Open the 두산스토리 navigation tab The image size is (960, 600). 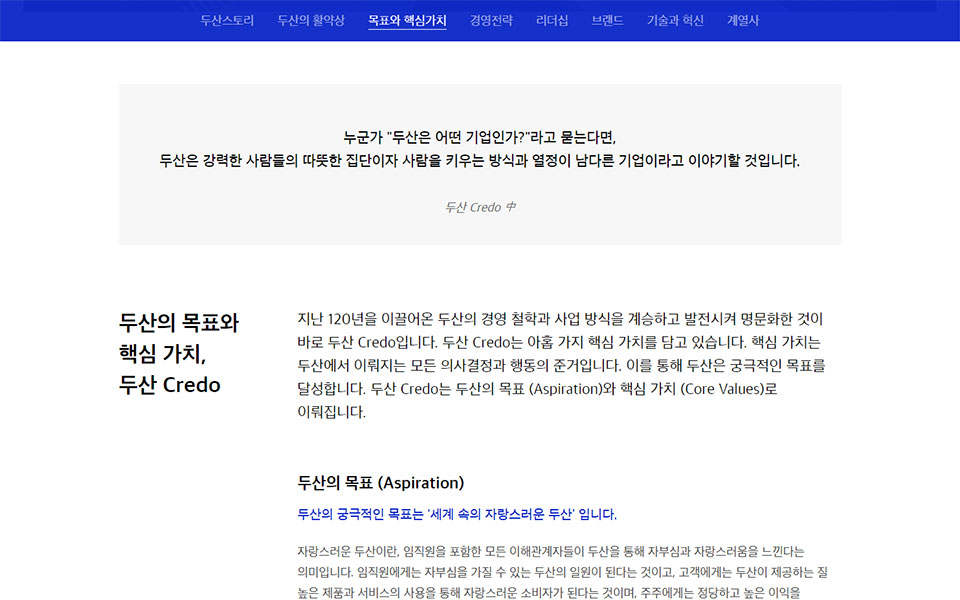227,20
